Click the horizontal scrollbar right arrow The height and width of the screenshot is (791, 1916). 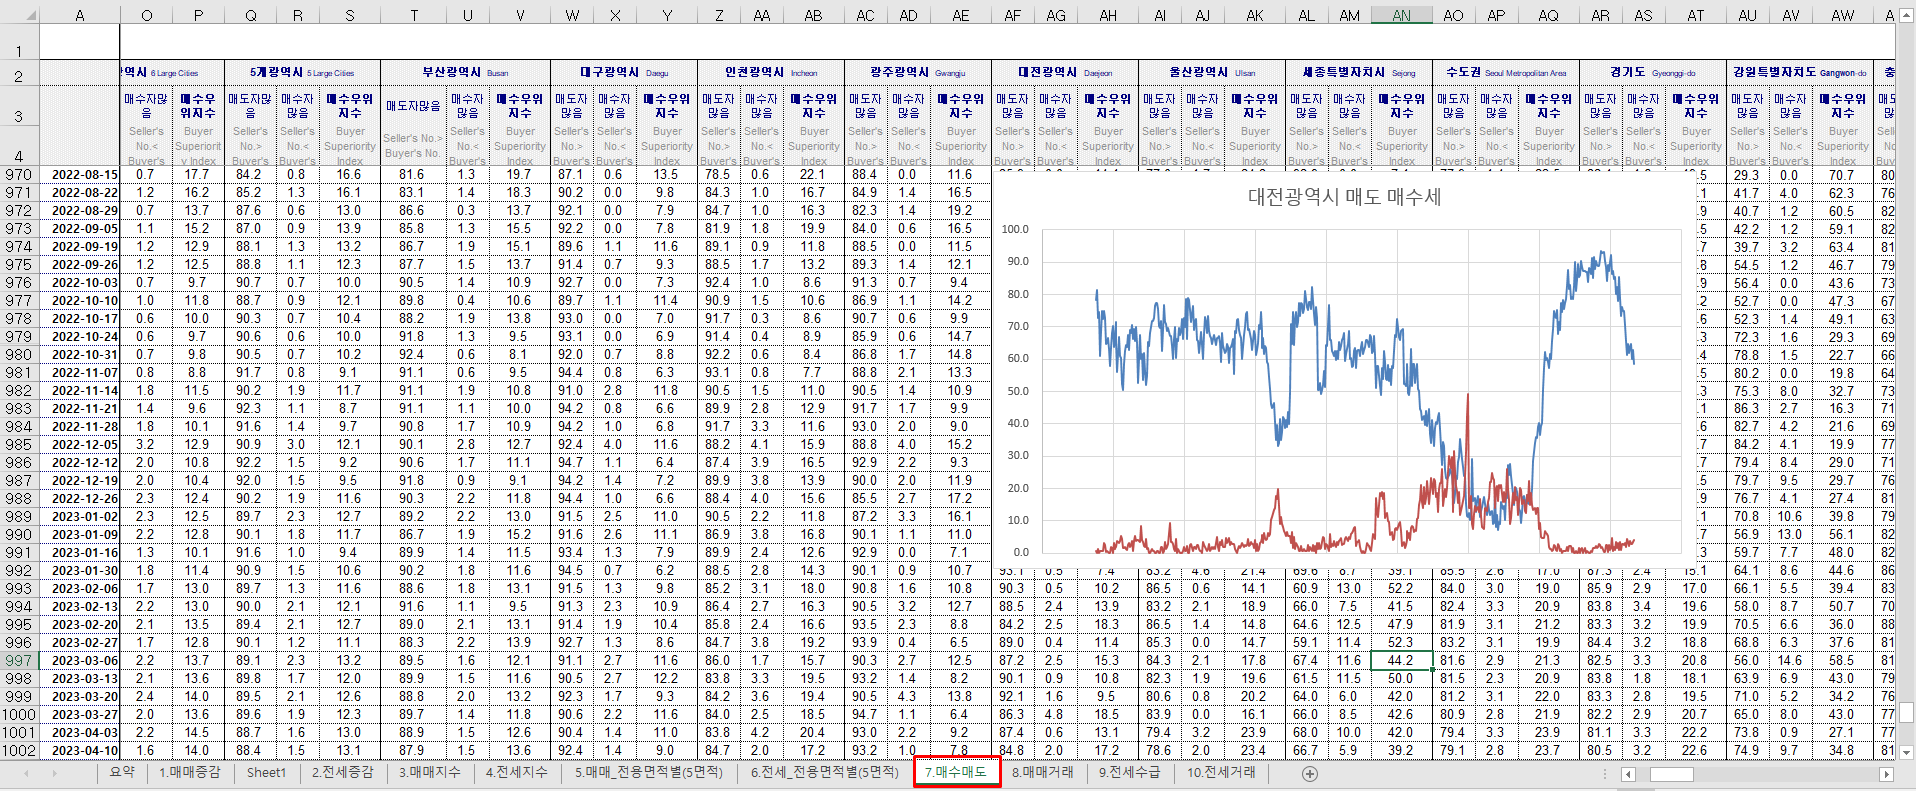coord(1887,774)
